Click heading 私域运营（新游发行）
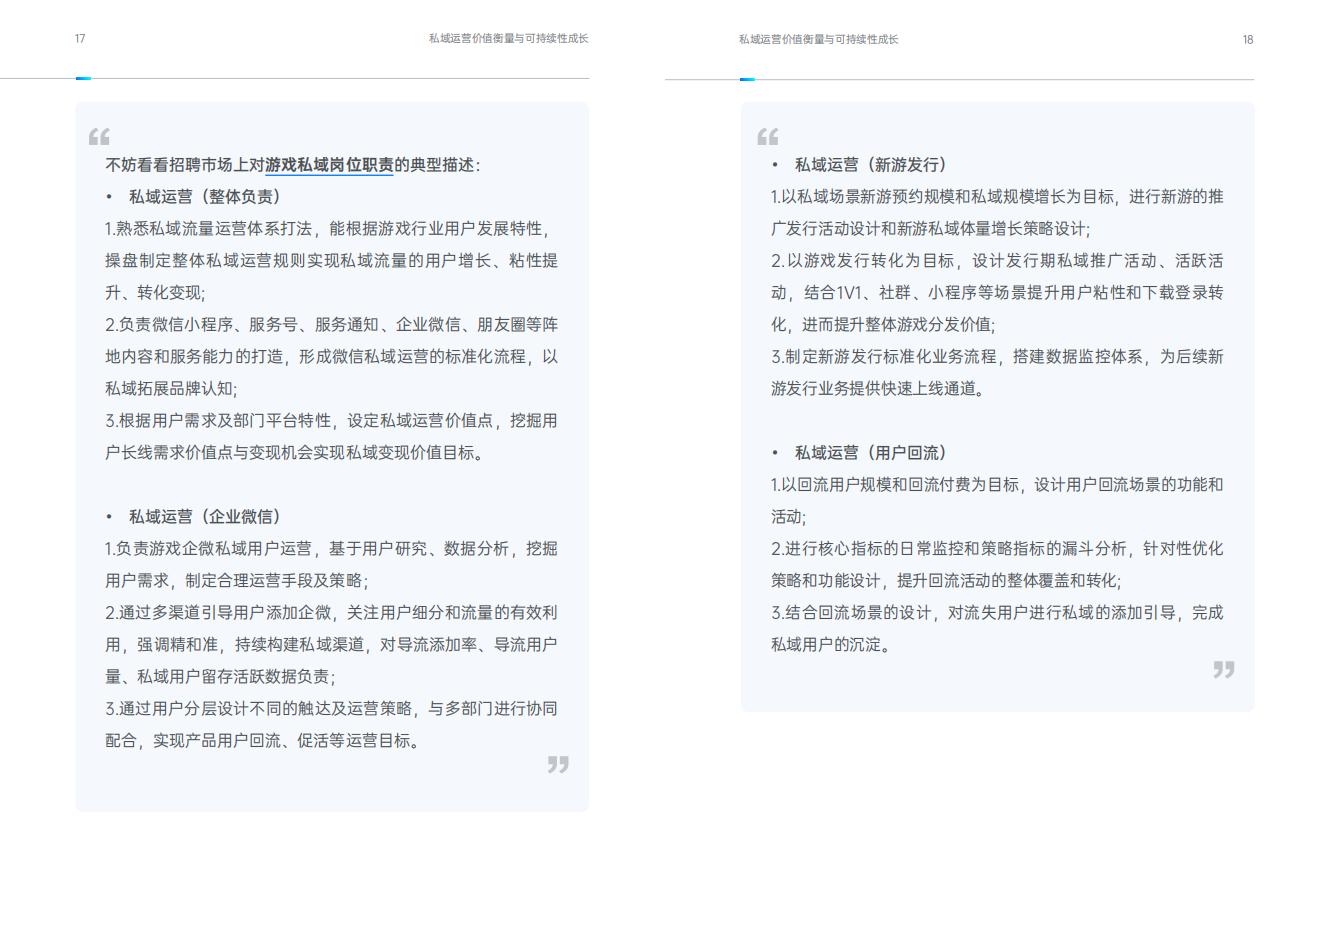1330x944 pixels. 874,165
